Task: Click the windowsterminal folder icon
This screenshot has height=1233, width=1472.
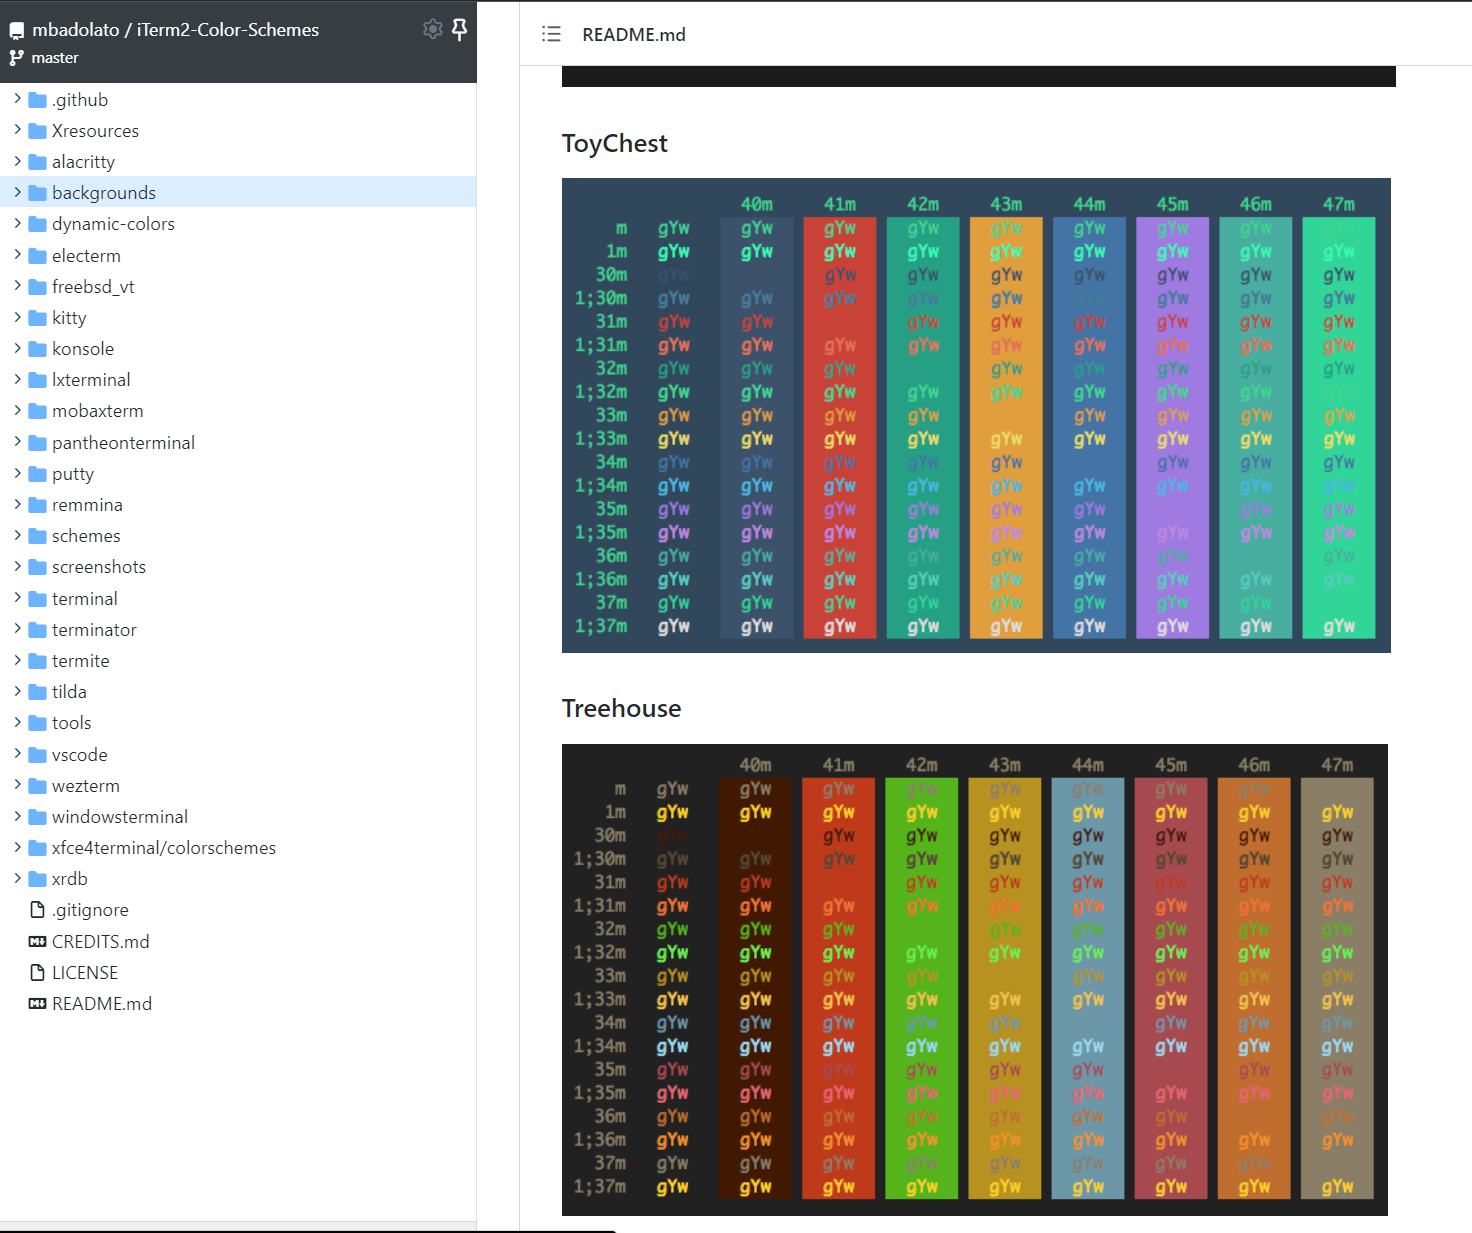Action: click(x=38, y=817)
